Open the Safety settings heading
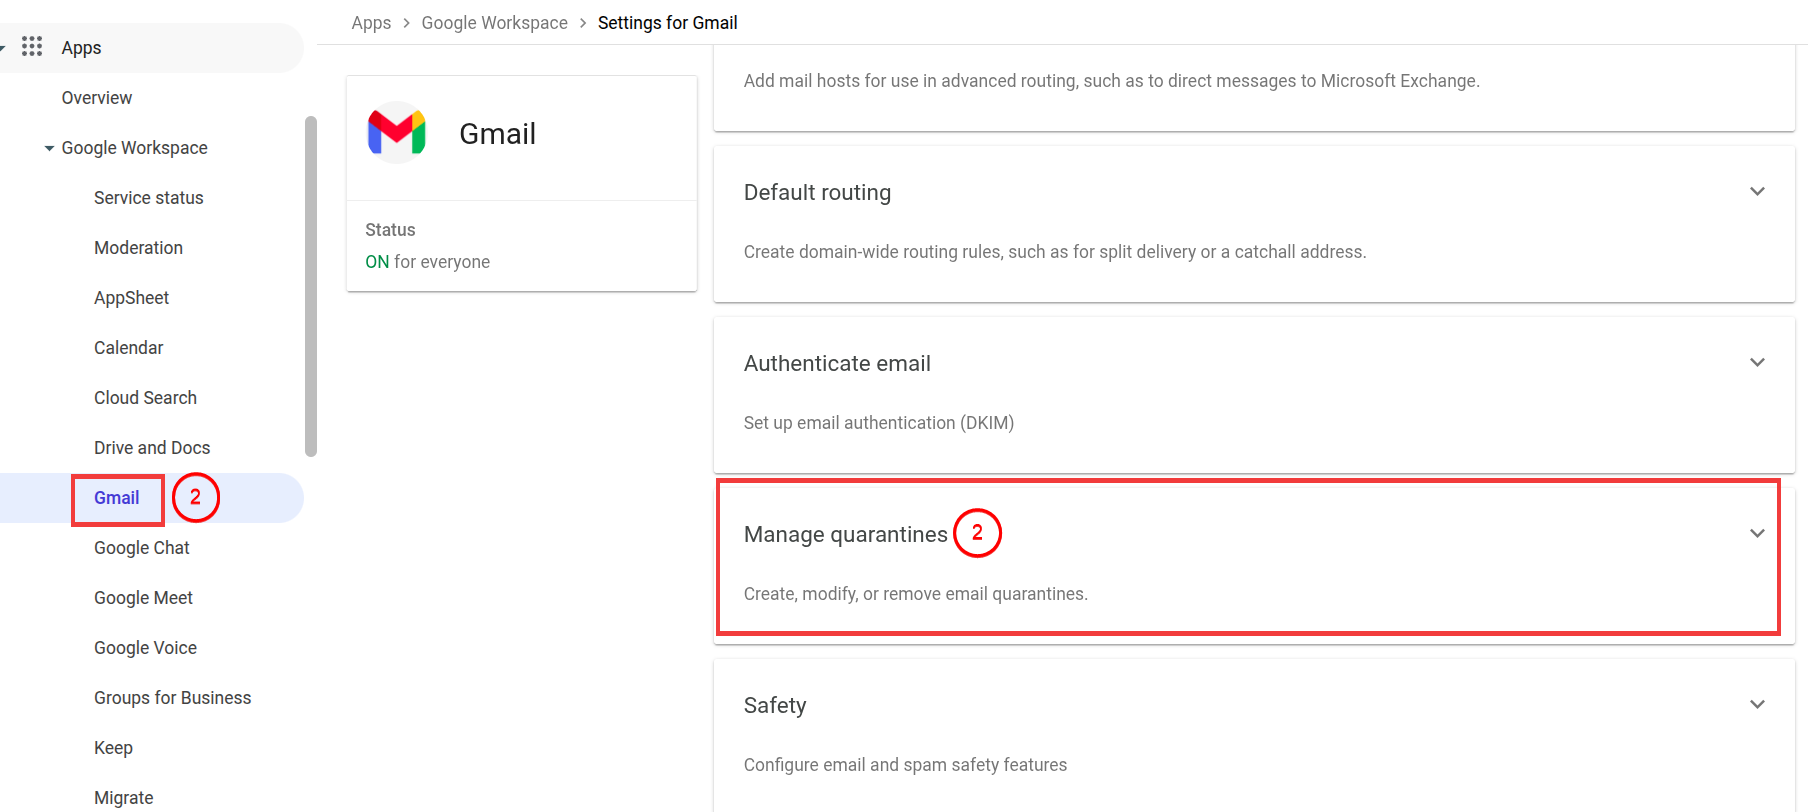 pyautogui.click(x=775, y=705)
